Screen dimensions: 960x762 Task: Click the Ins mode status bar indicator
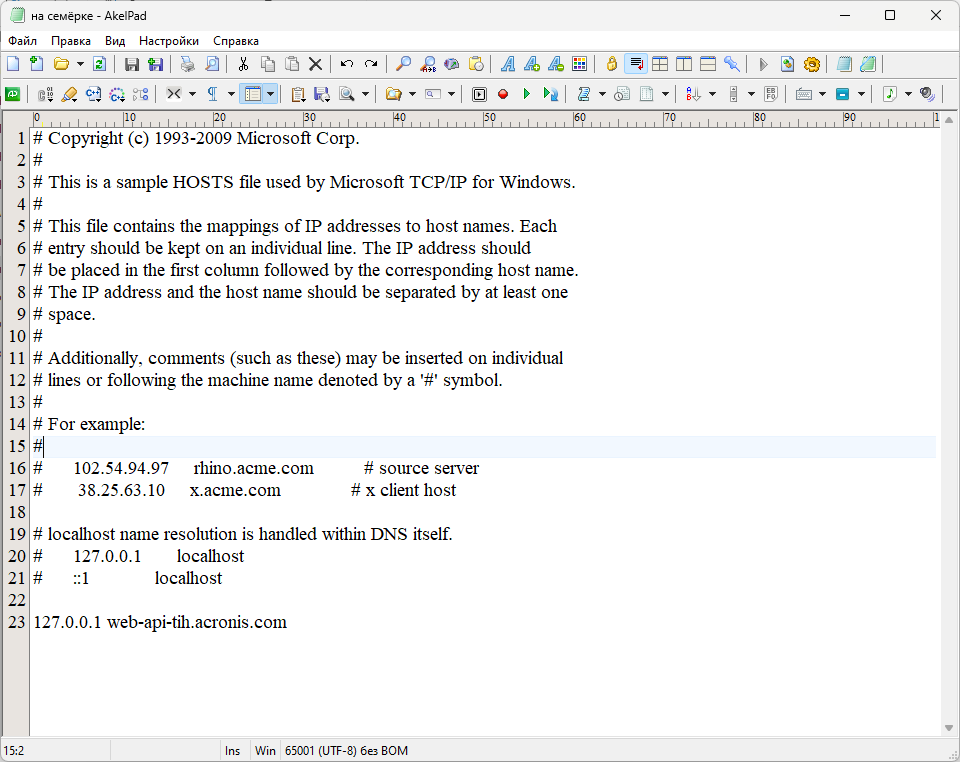click(232, 751)
